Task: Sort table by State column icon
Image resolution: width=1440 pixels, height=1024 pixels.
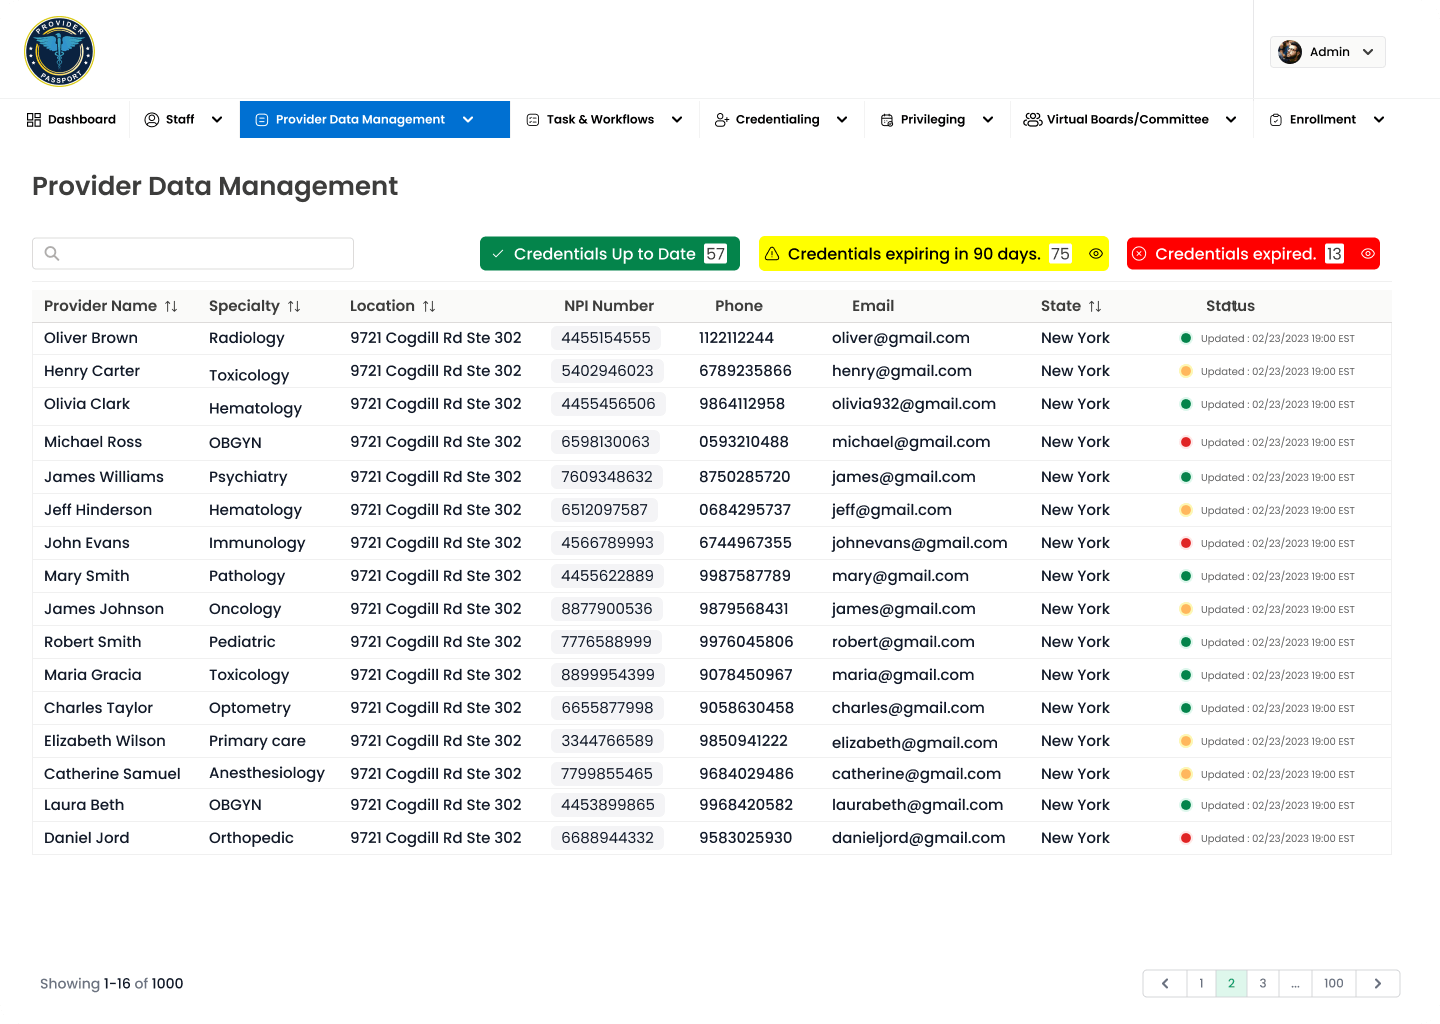Action: pyautogui.click(x=1095, y=306)
